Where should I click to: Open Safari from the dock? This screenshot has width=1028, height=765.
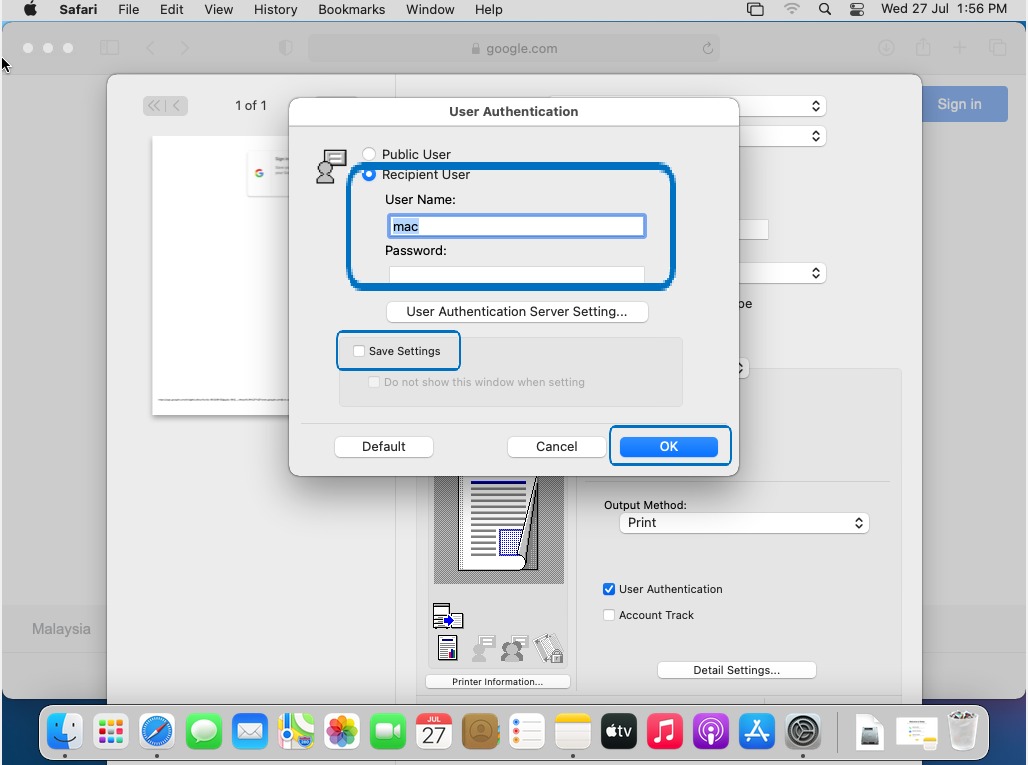click(157, 733)
